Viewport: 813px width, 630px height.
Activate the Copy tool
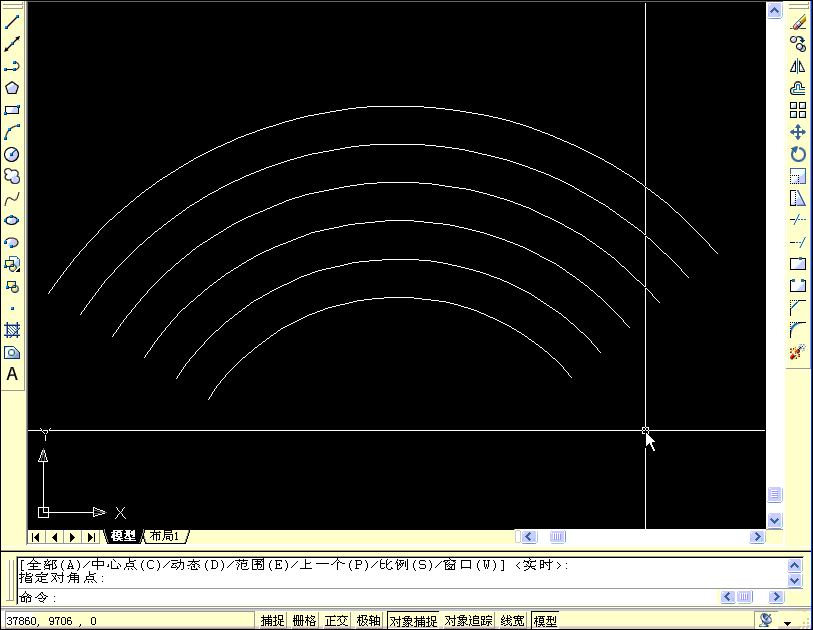pos(797,42)
